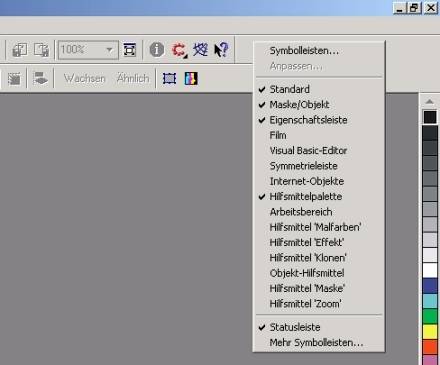Pick the cyan color swatch
The height and width of the screenshot is (365, 440).
point(430,301)
